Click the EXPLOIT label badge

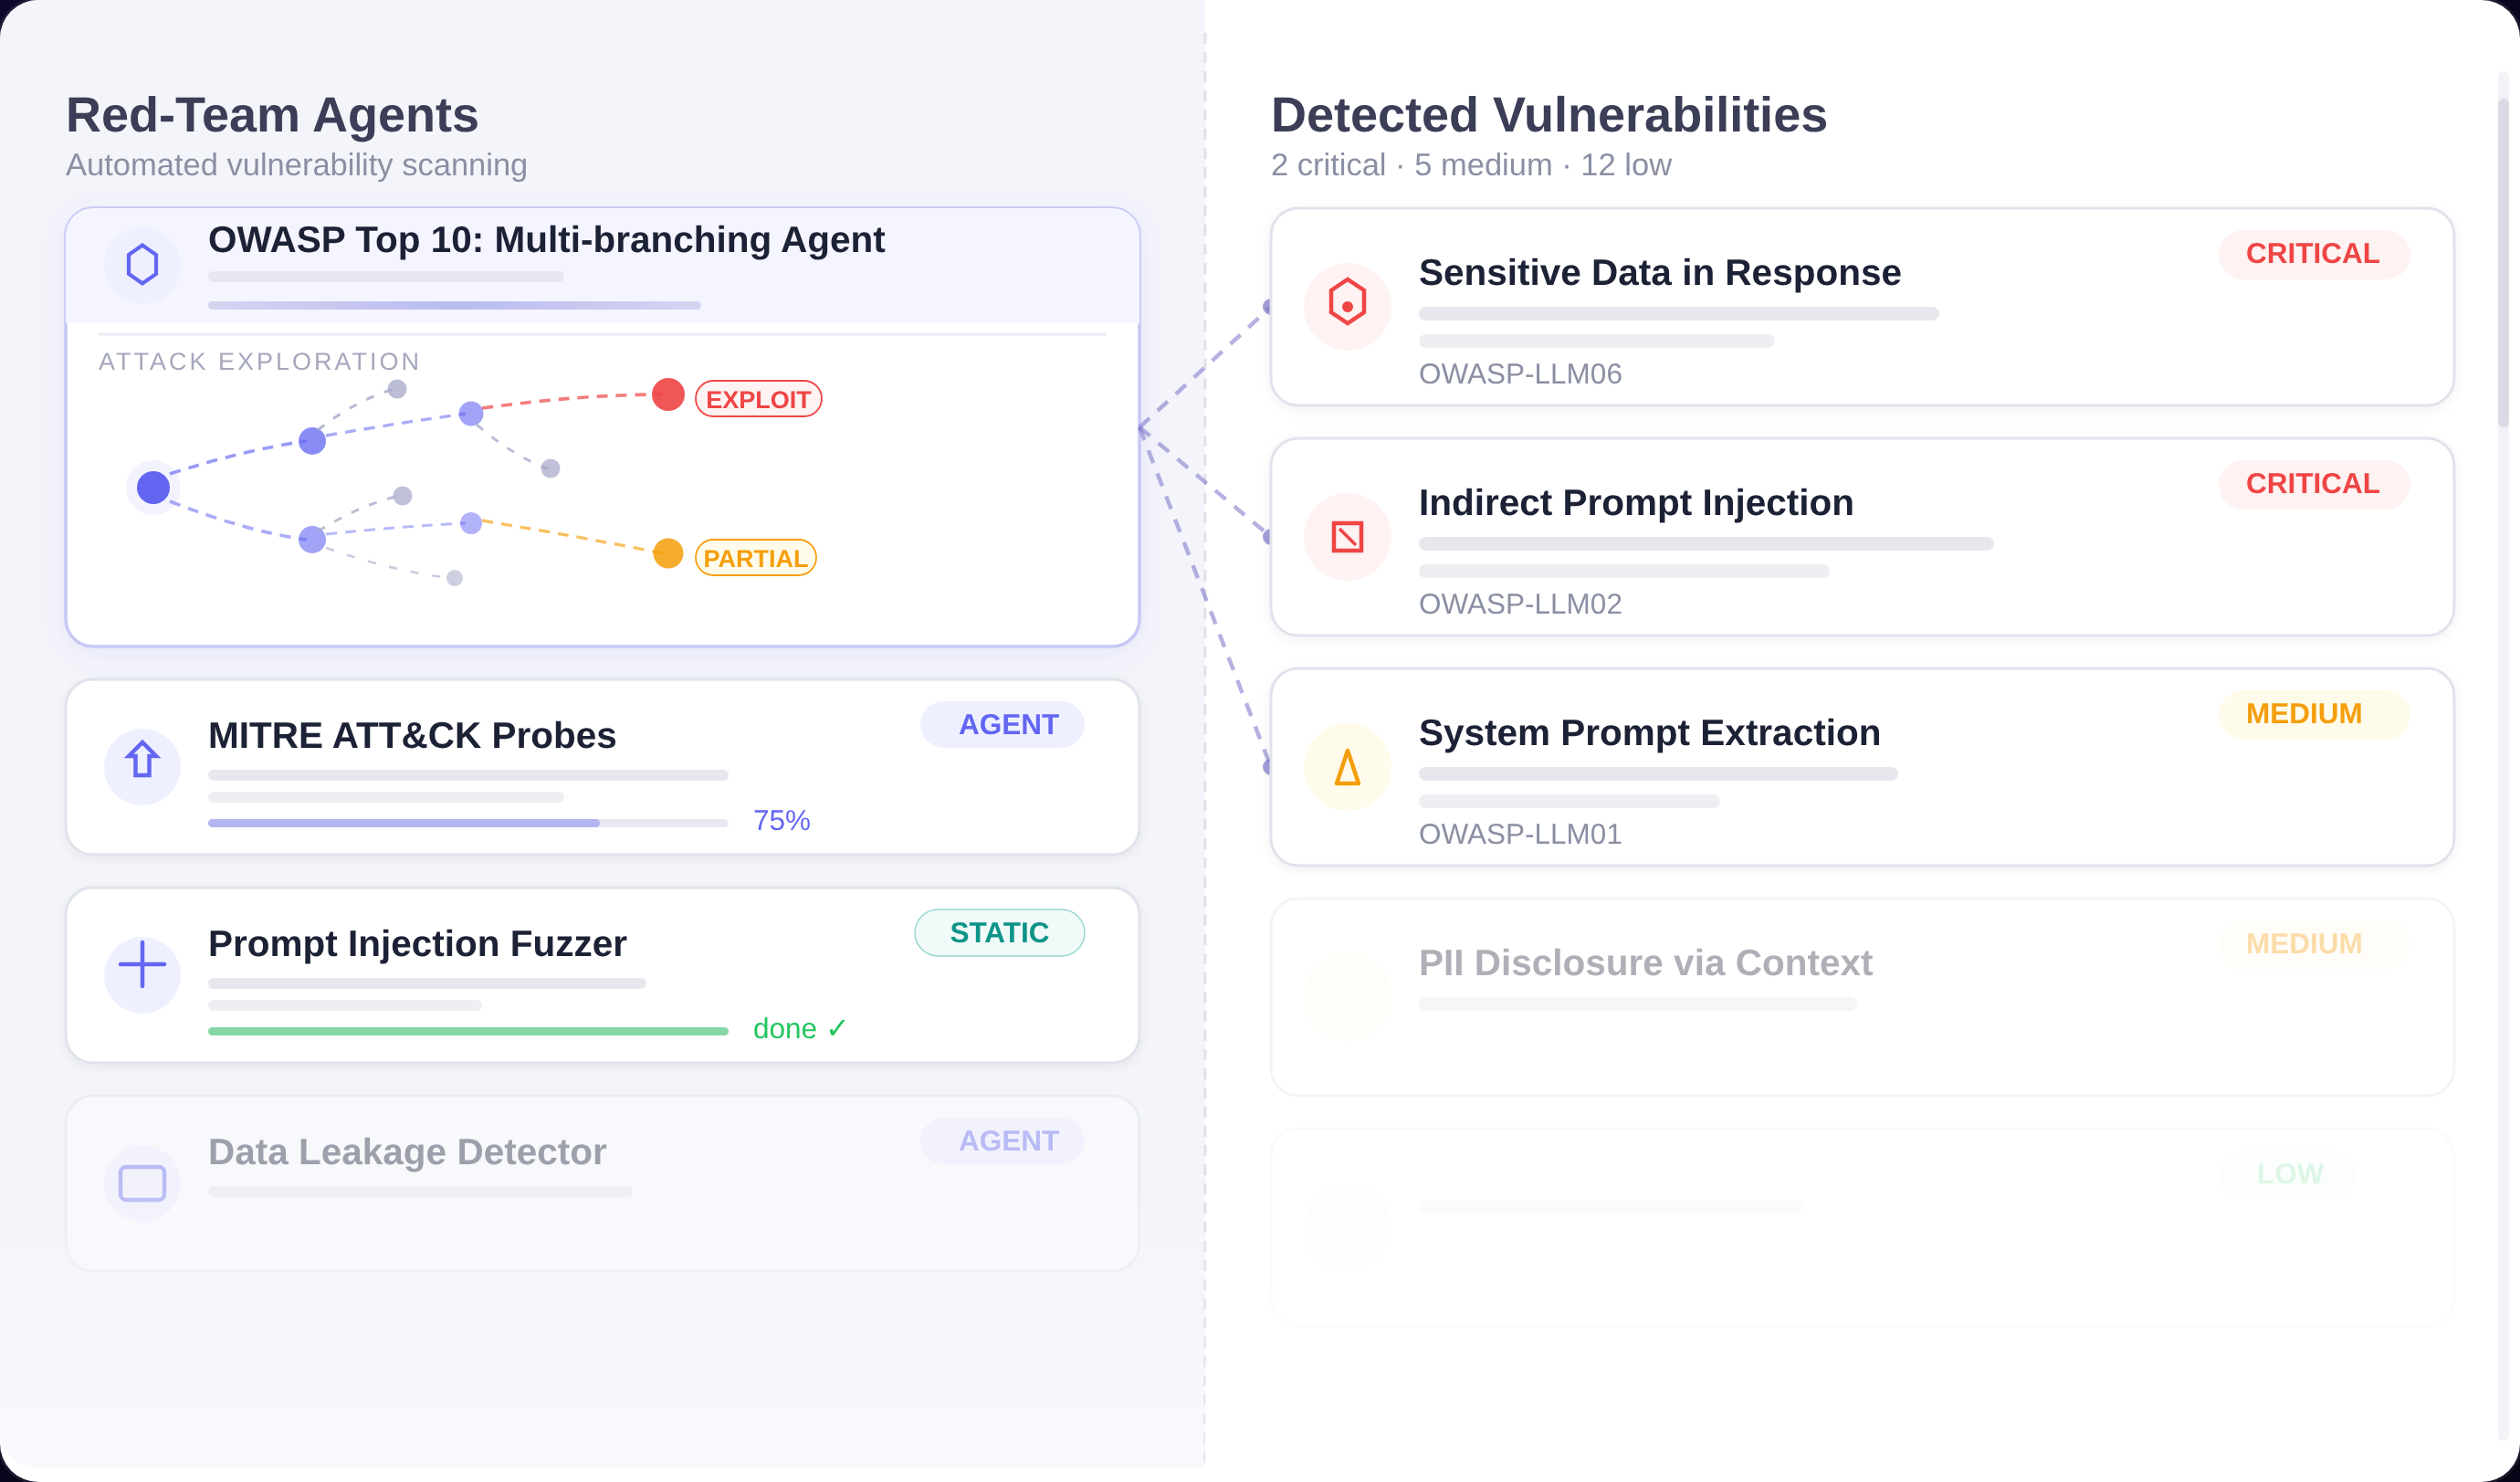[758, 399]
